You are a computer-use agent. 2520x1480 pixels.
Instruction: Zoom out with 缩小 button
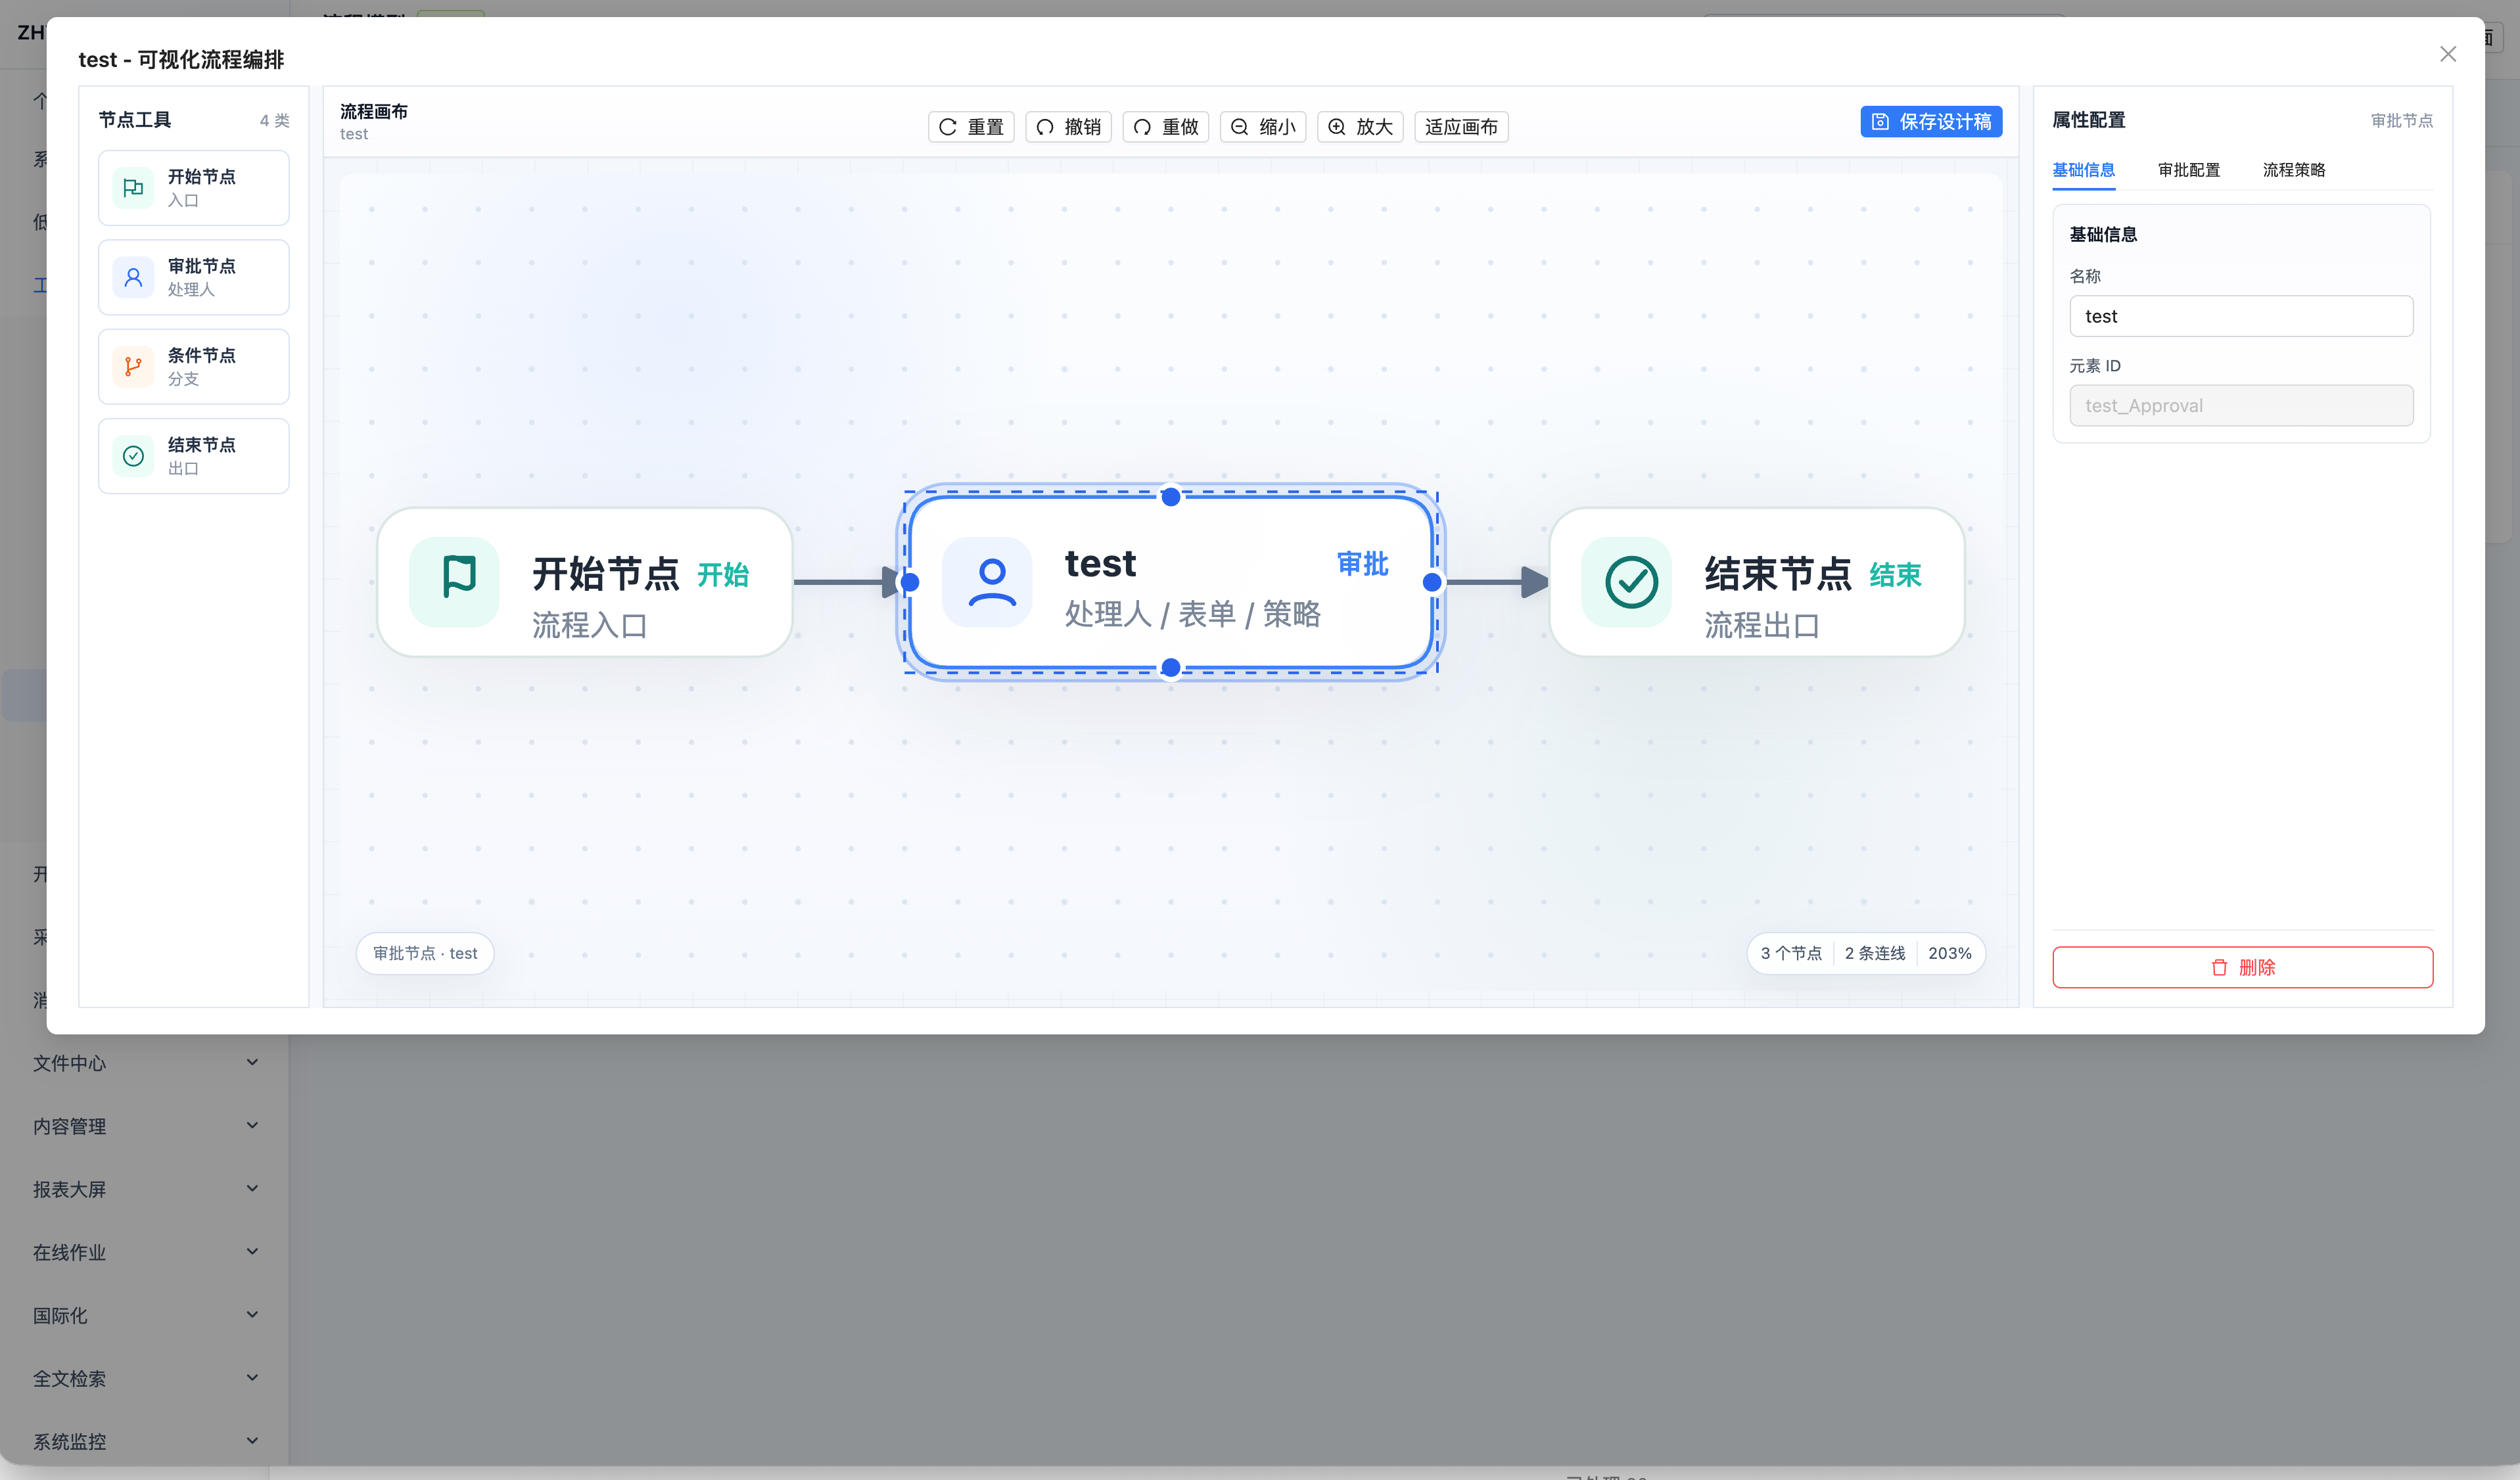[1263, 127]
